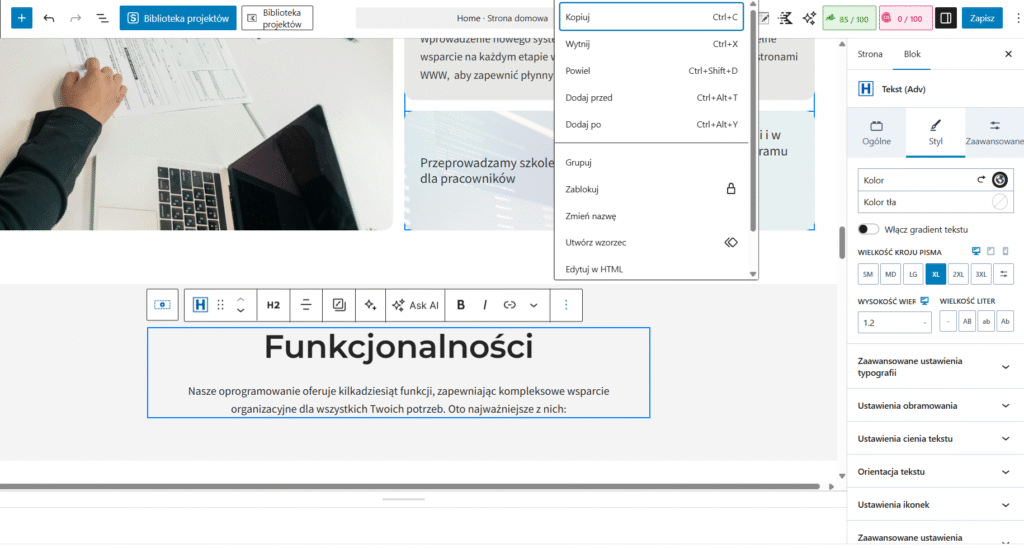
Task: Enable the 'Włącz gradient tekstu' switch
Action: click(868, 229)
